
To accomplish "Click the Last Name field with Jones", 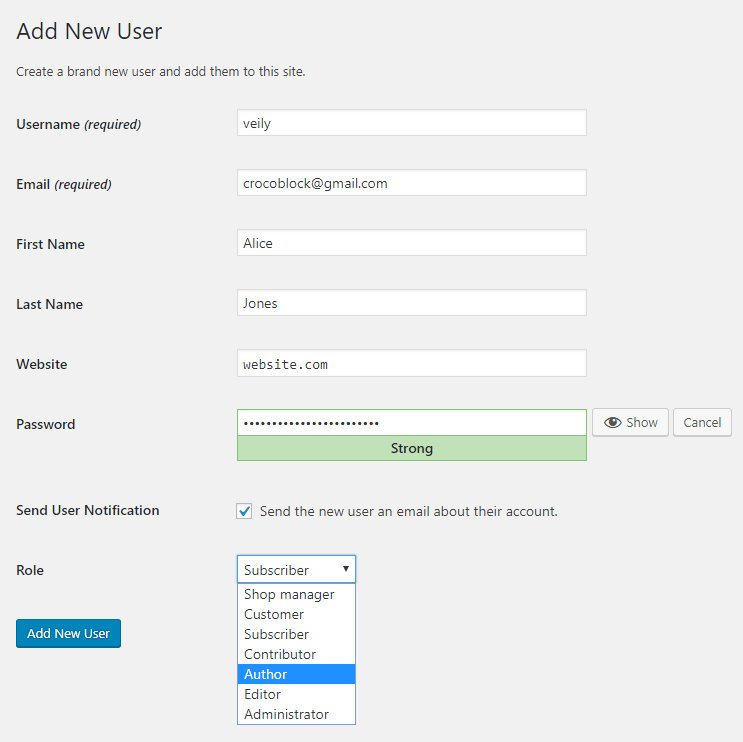I will click(x=412, y=303).
